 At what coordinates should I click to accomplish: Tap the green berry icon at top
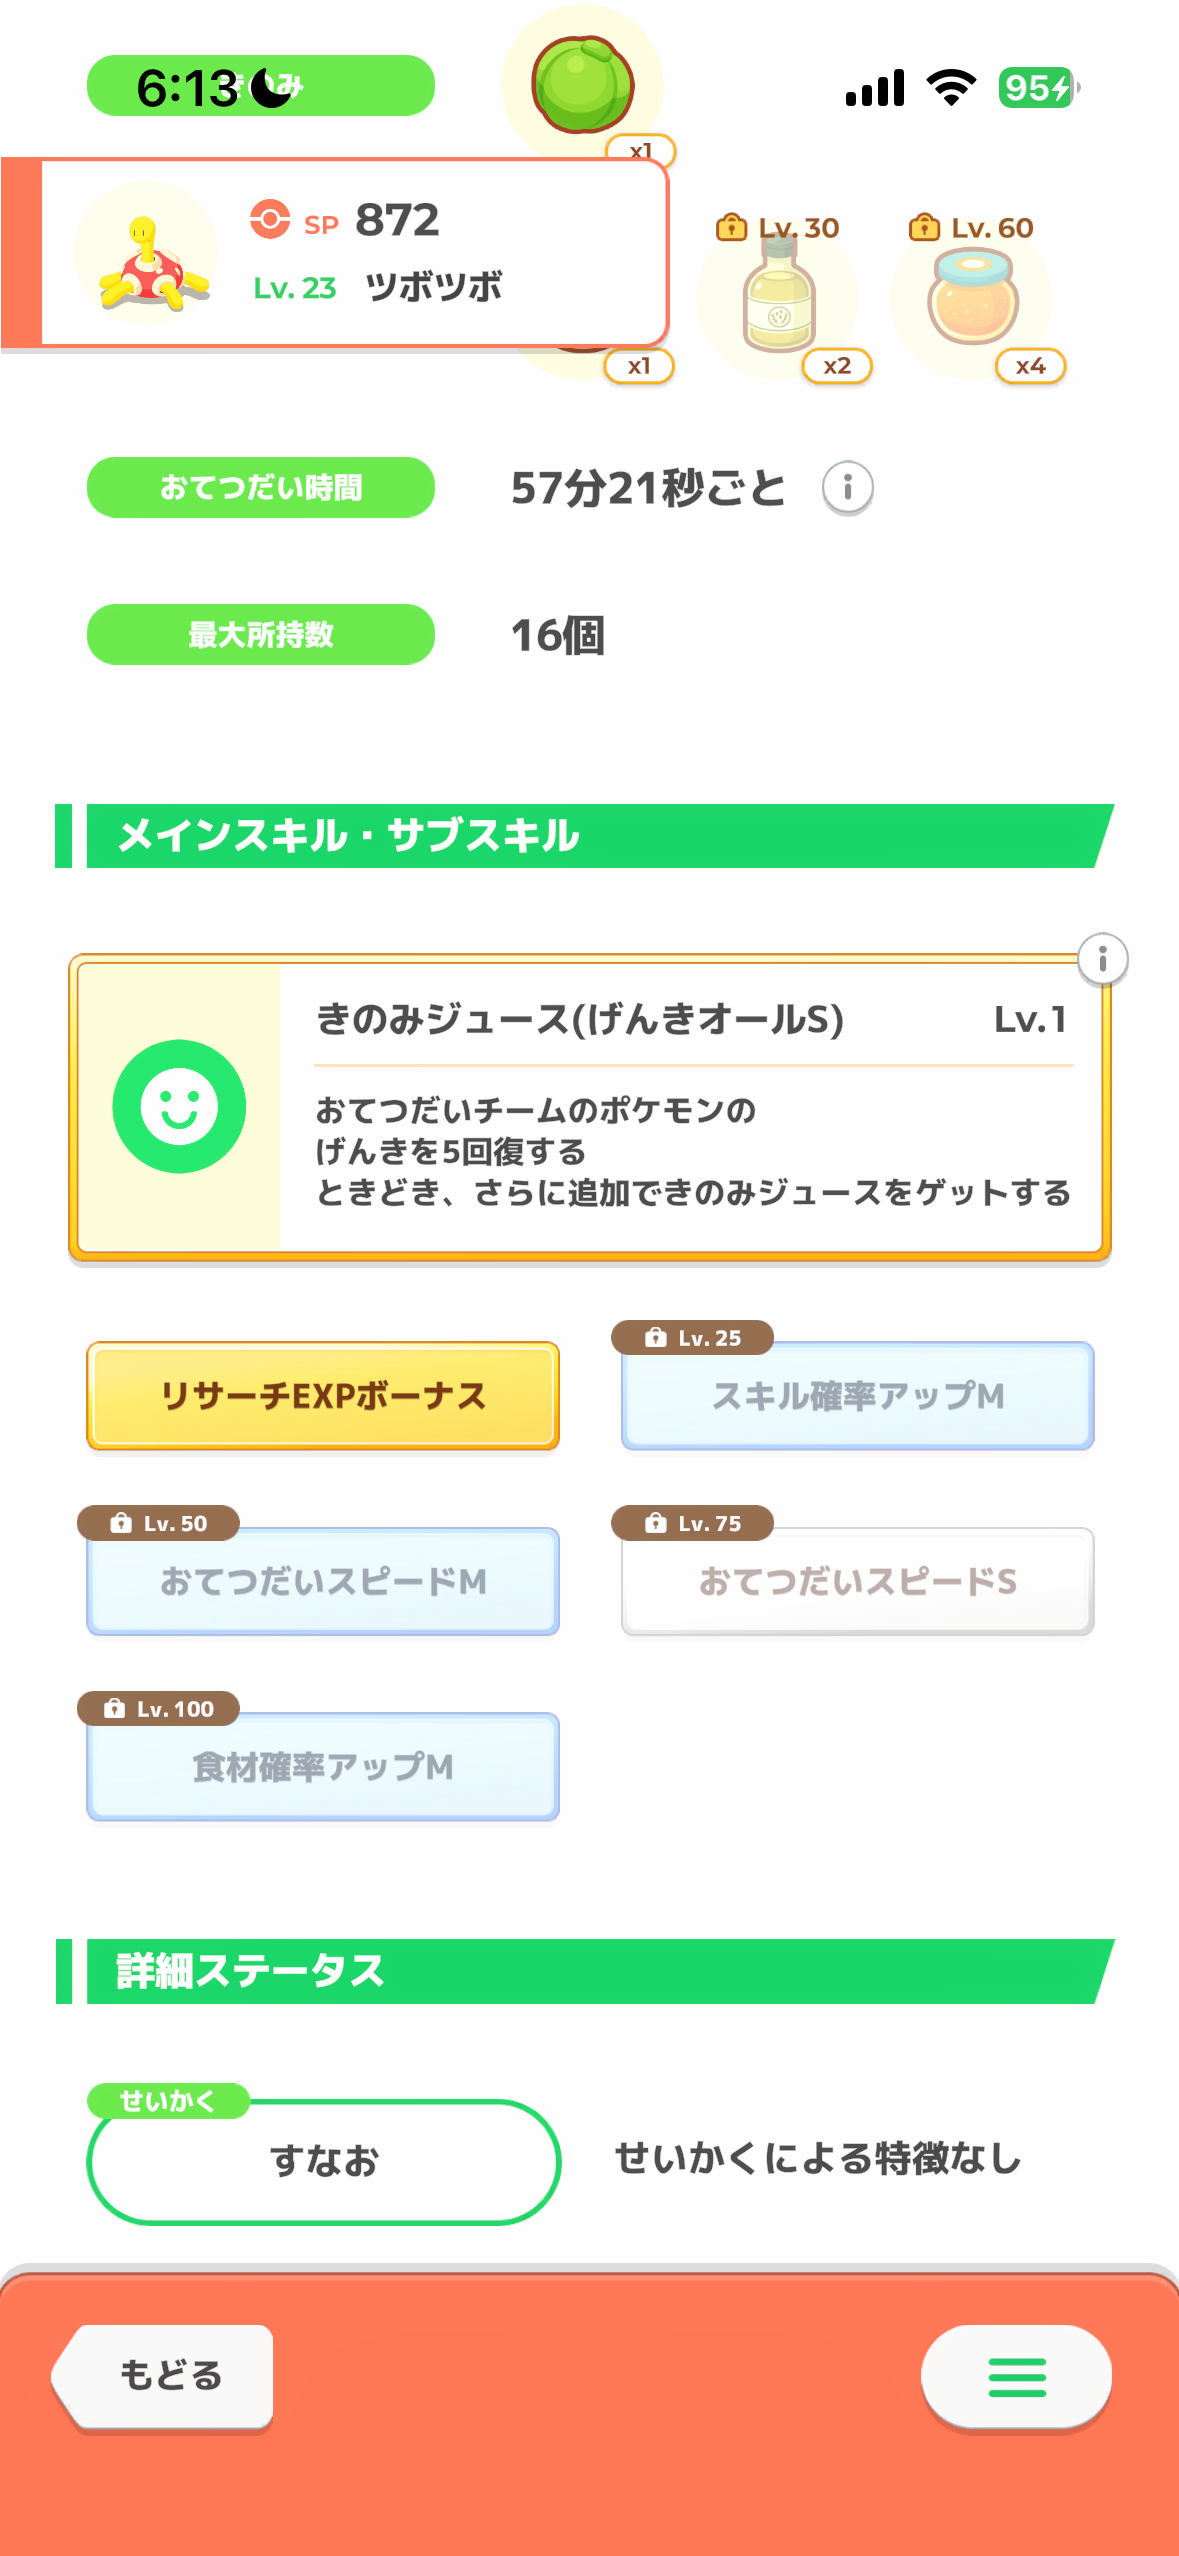(x=583, y=84)
